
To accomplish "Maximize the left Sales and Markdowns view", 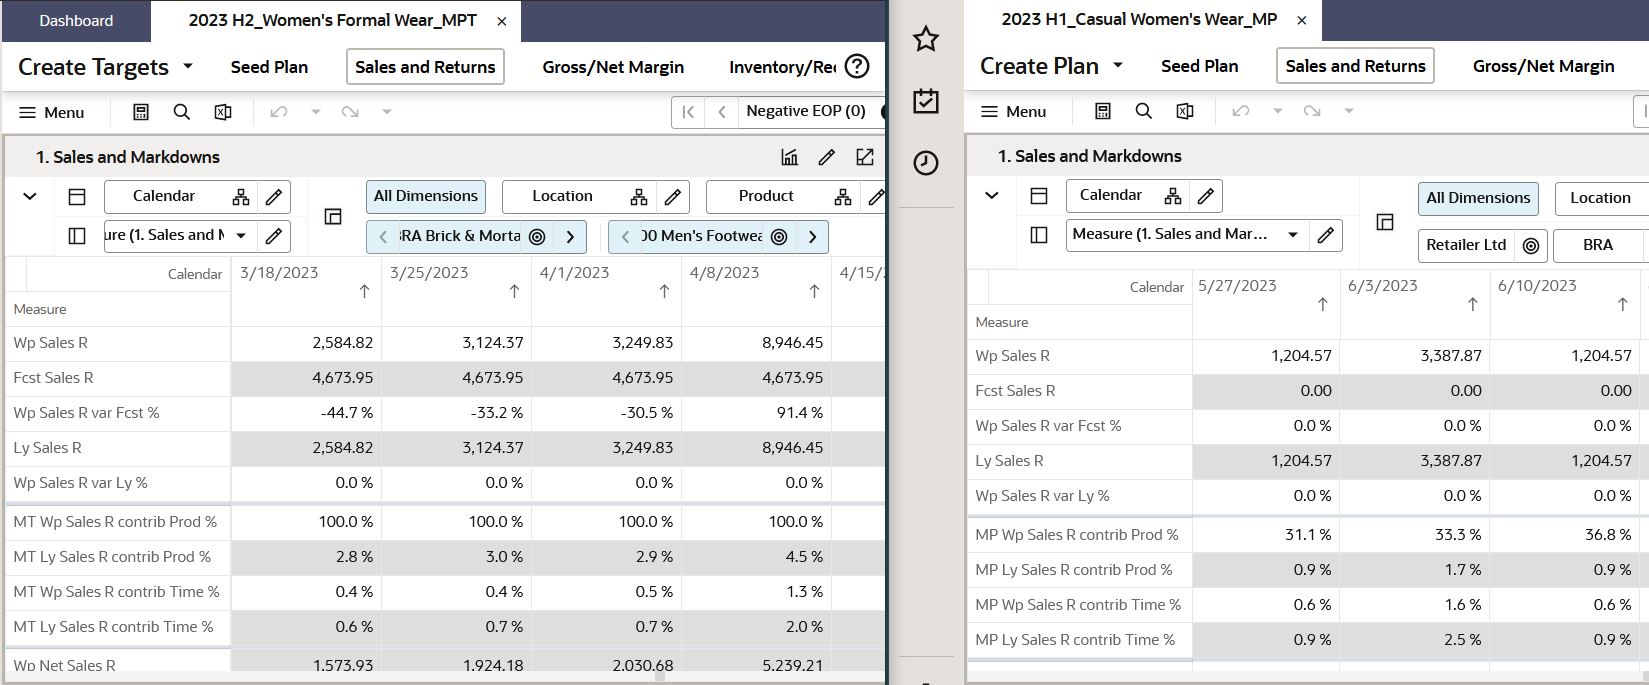I will pyautogui.click(x=865, y=157).
